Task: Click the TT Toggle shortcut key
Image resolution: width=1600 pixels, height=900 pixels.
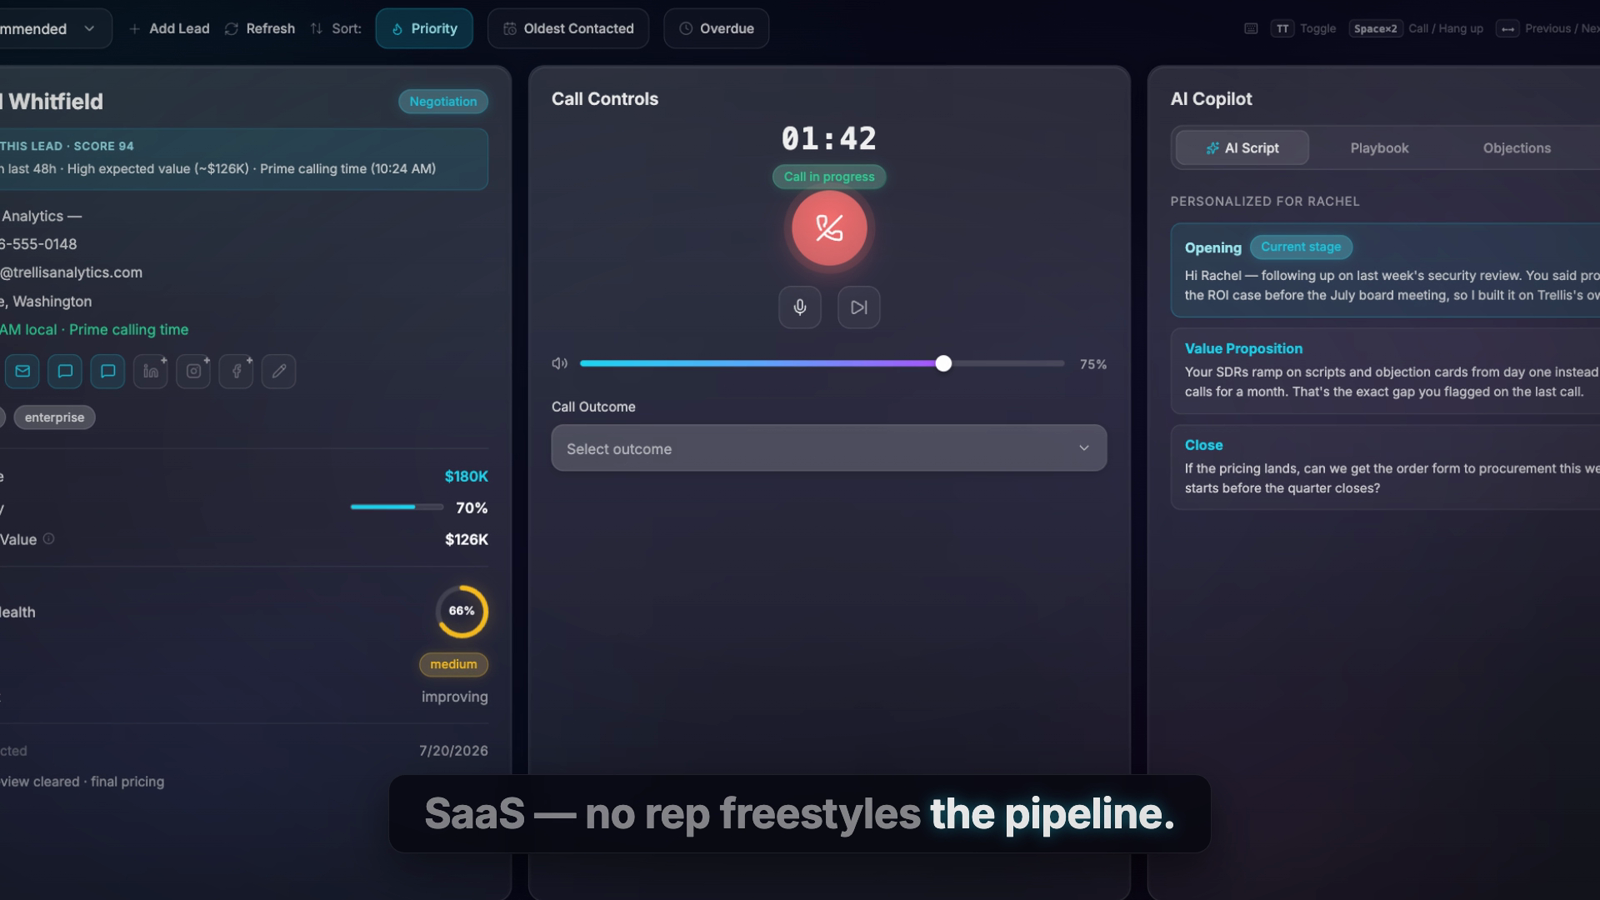Action: point(1282,28)
